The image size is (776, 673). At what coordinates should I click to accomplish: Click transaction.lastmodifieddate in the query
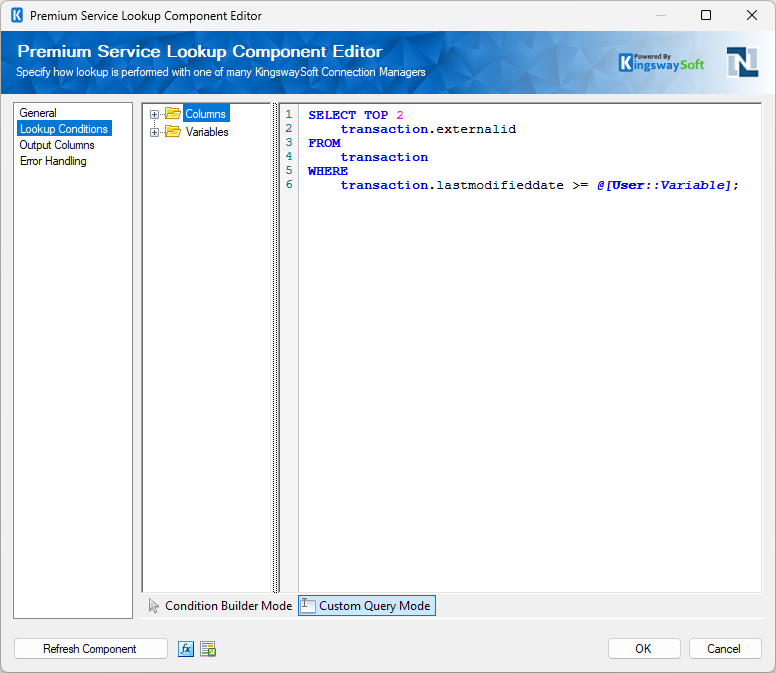tap(452, 185)
